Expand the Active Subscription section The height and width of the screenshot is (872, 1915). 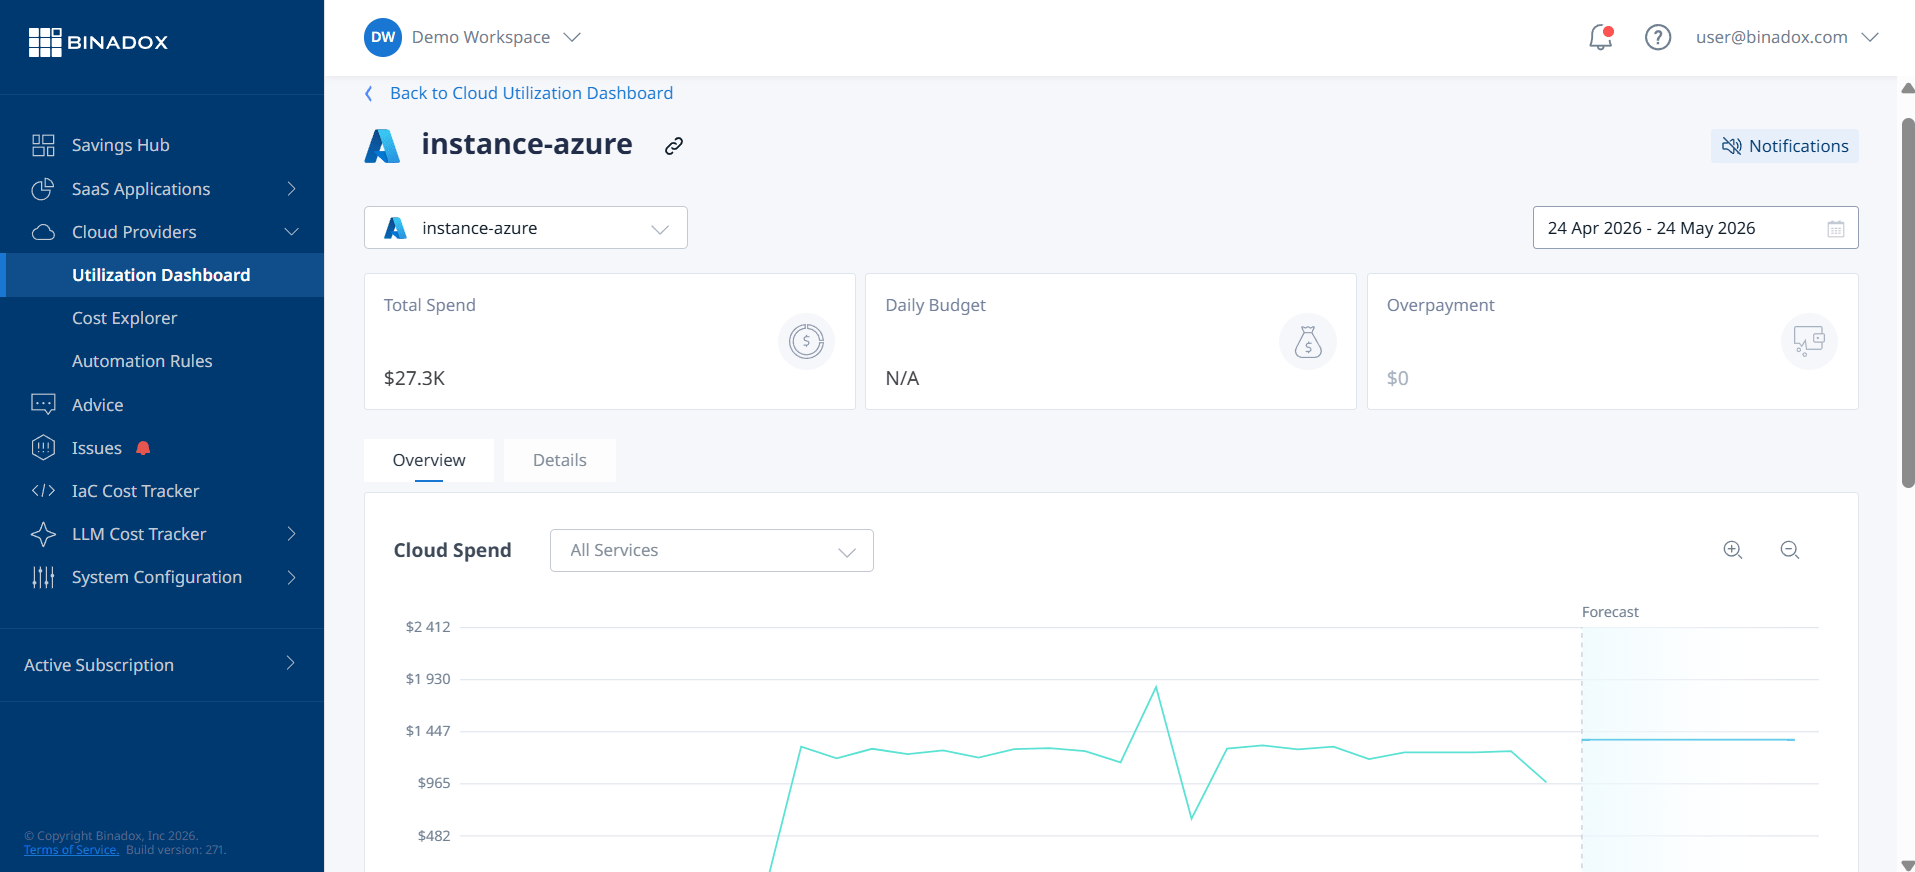point(162,665)
